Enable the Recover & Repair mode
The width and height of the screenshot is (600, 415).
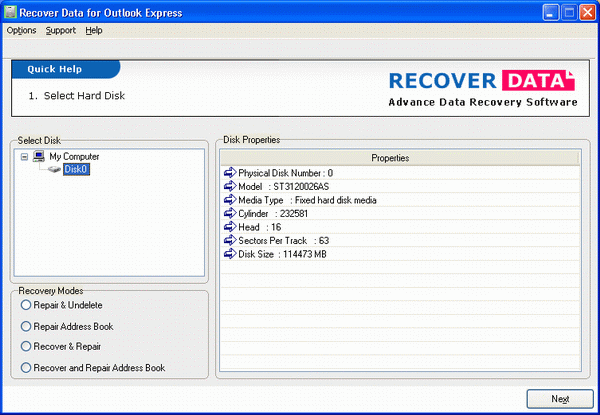click(26, 347)
